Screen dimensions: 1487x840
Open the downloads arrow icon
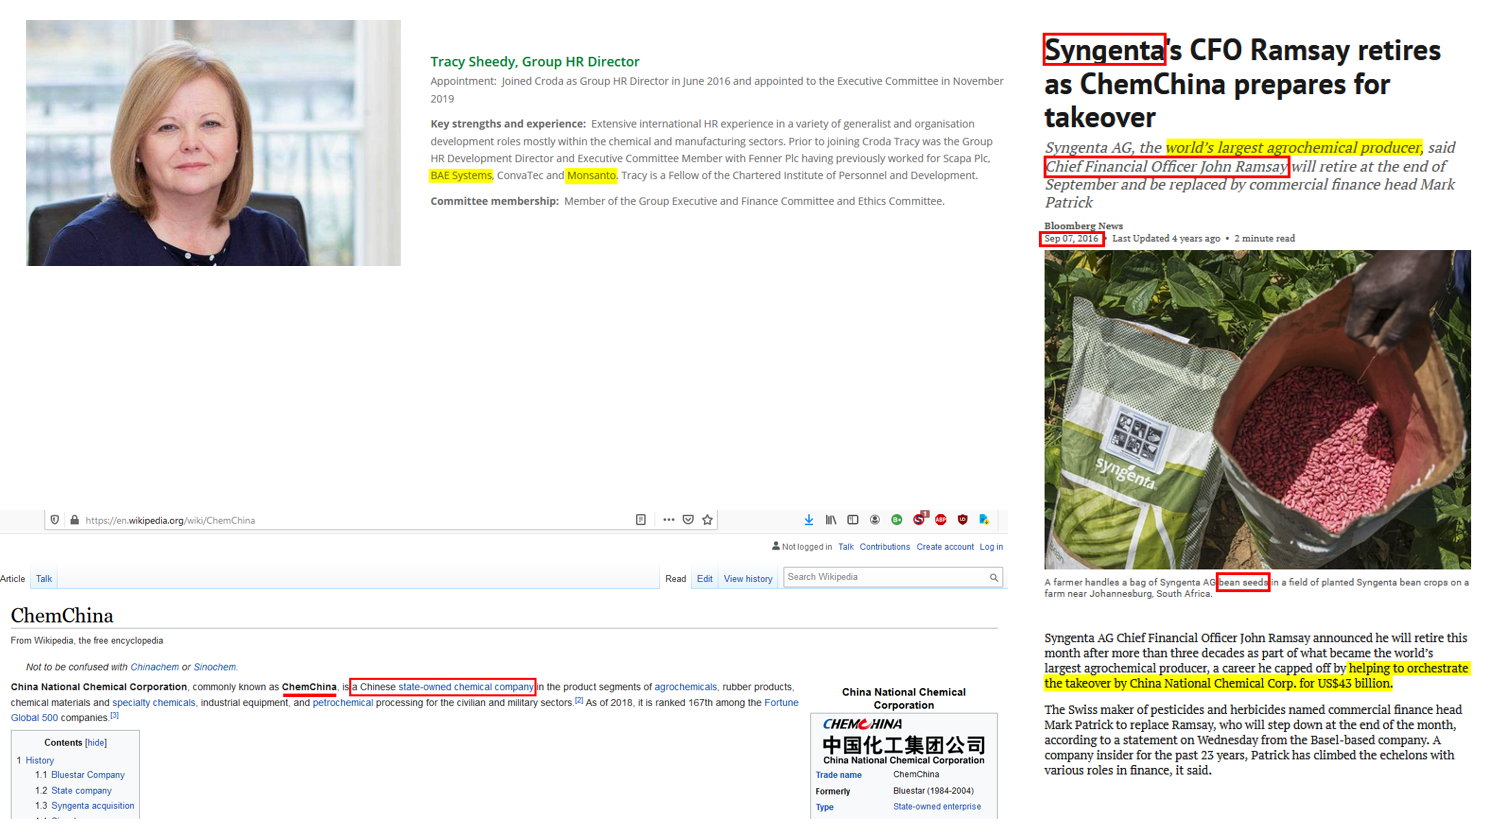tap(809, 520)
